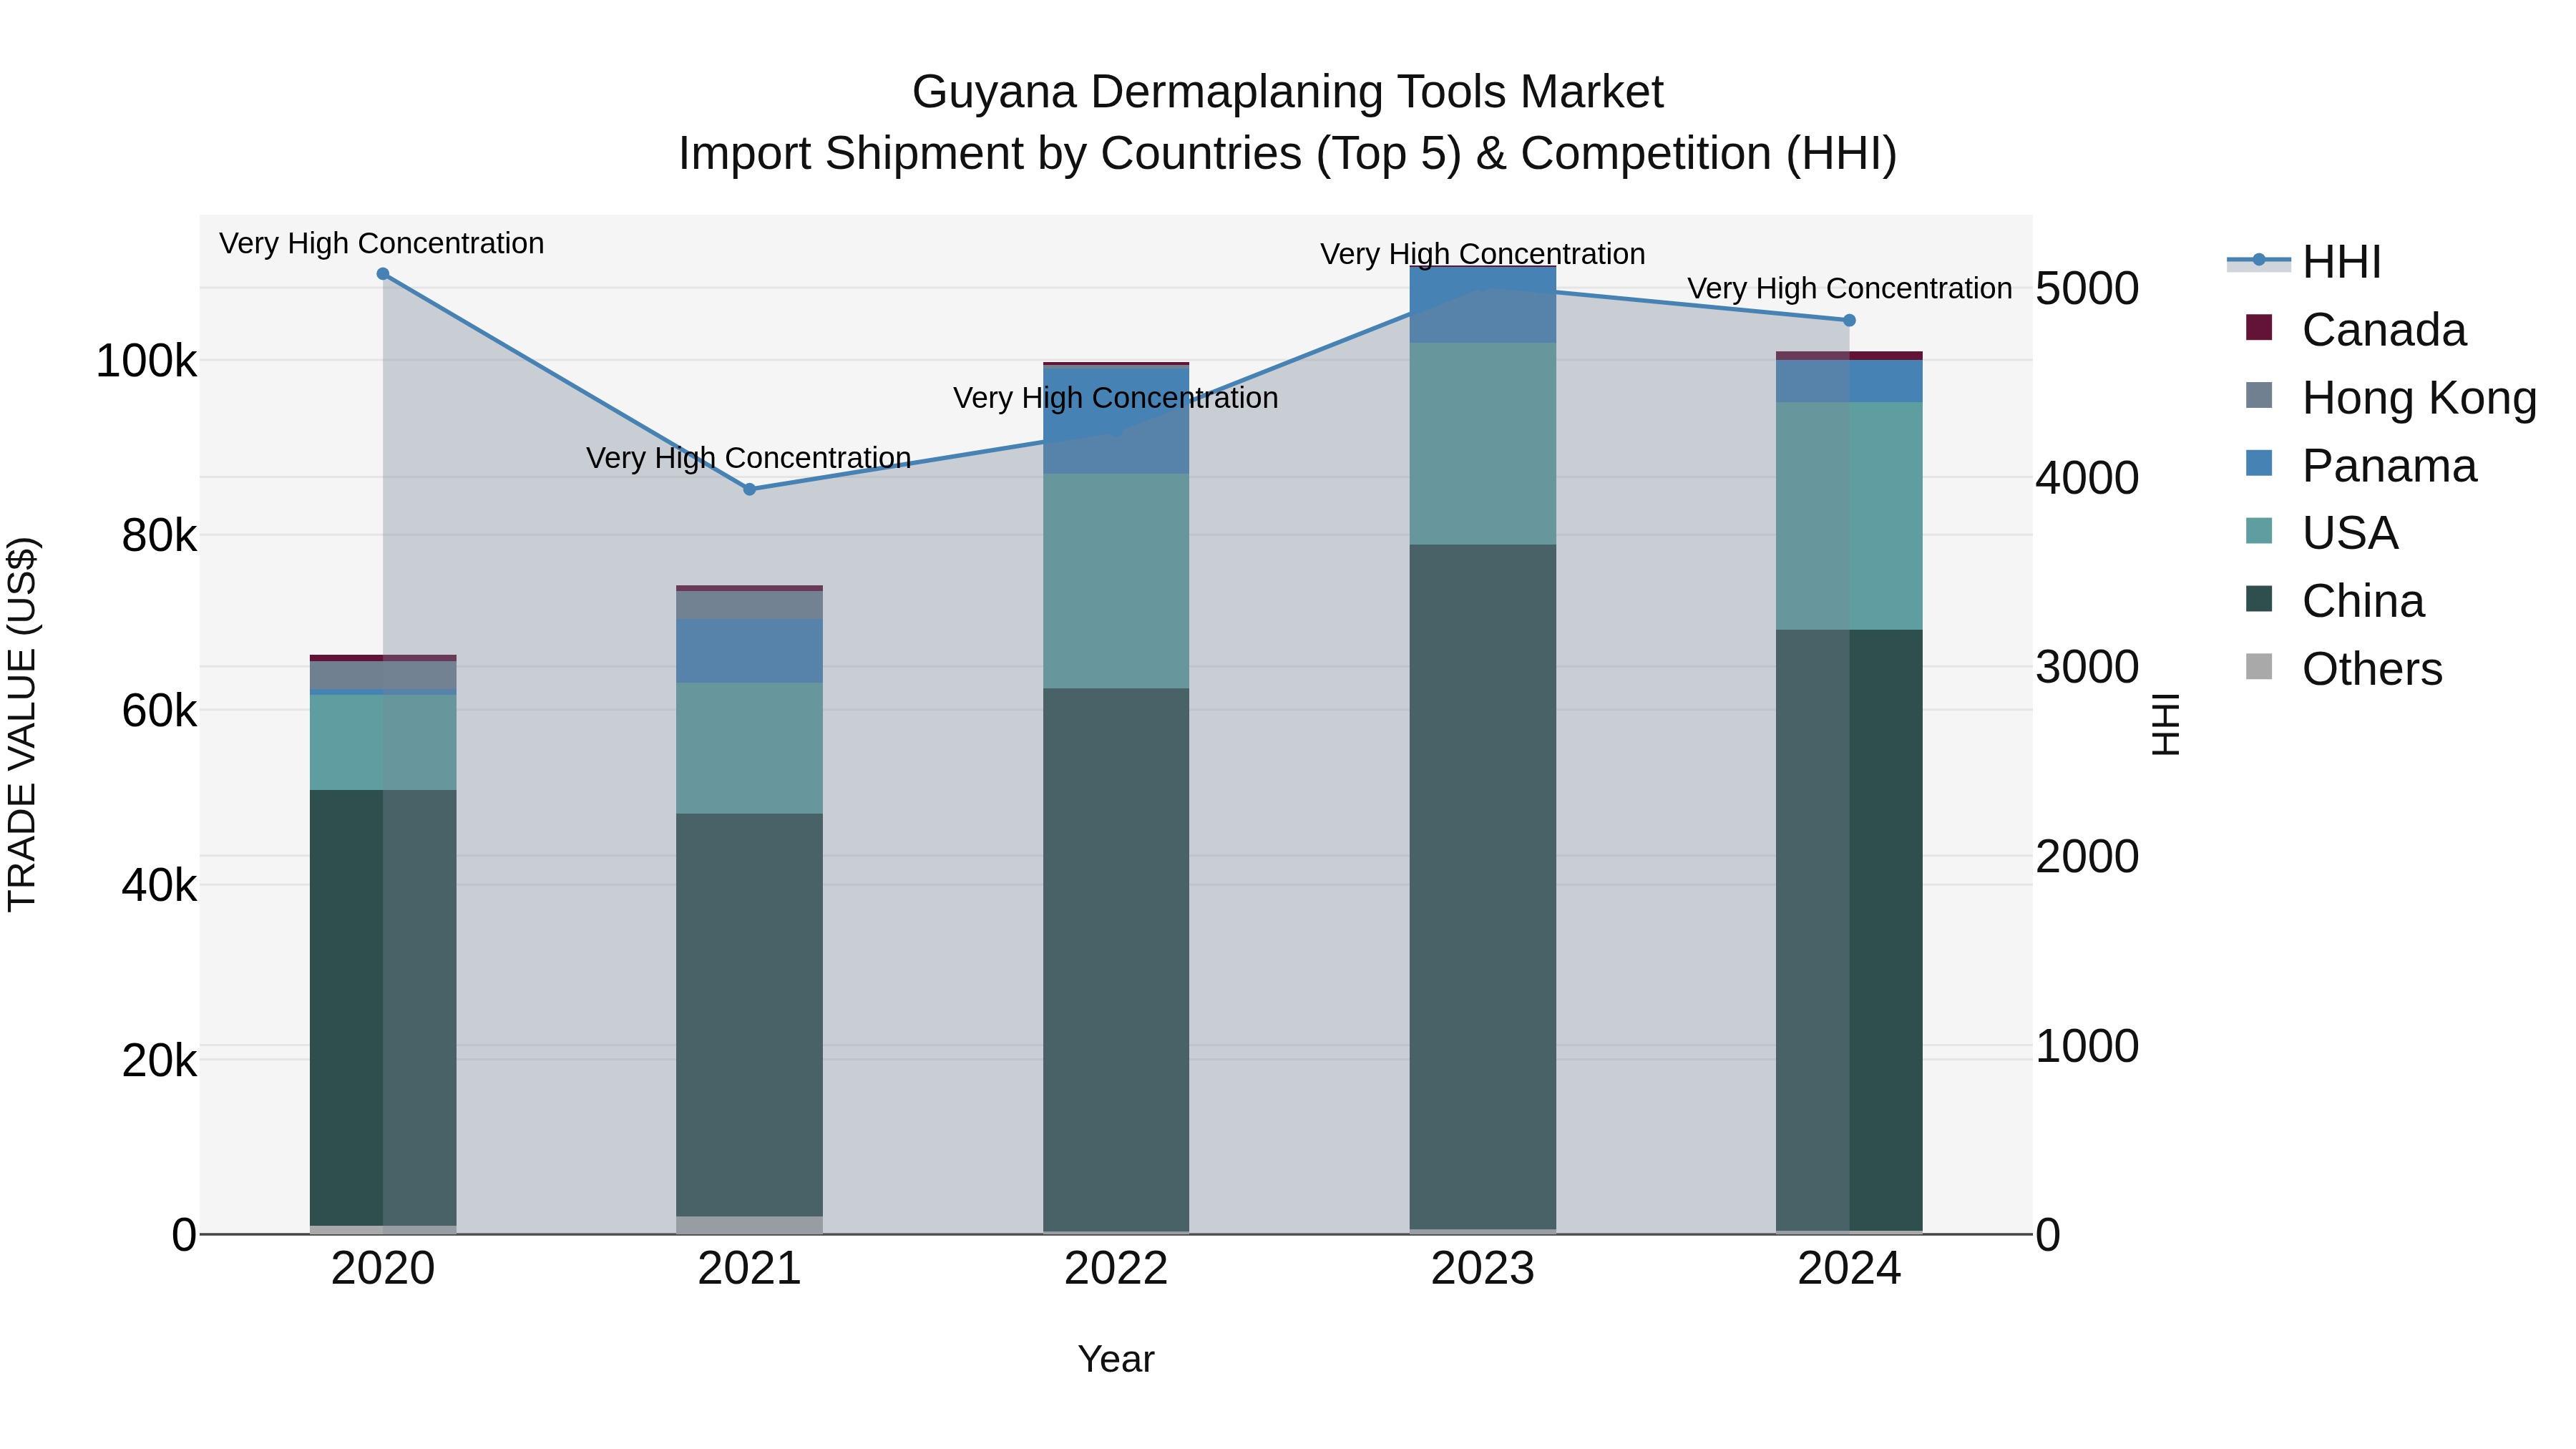Toggle the Hong Kong legend label
The height and width of the screenshot is (1449, 2576).
point(2419,398)
